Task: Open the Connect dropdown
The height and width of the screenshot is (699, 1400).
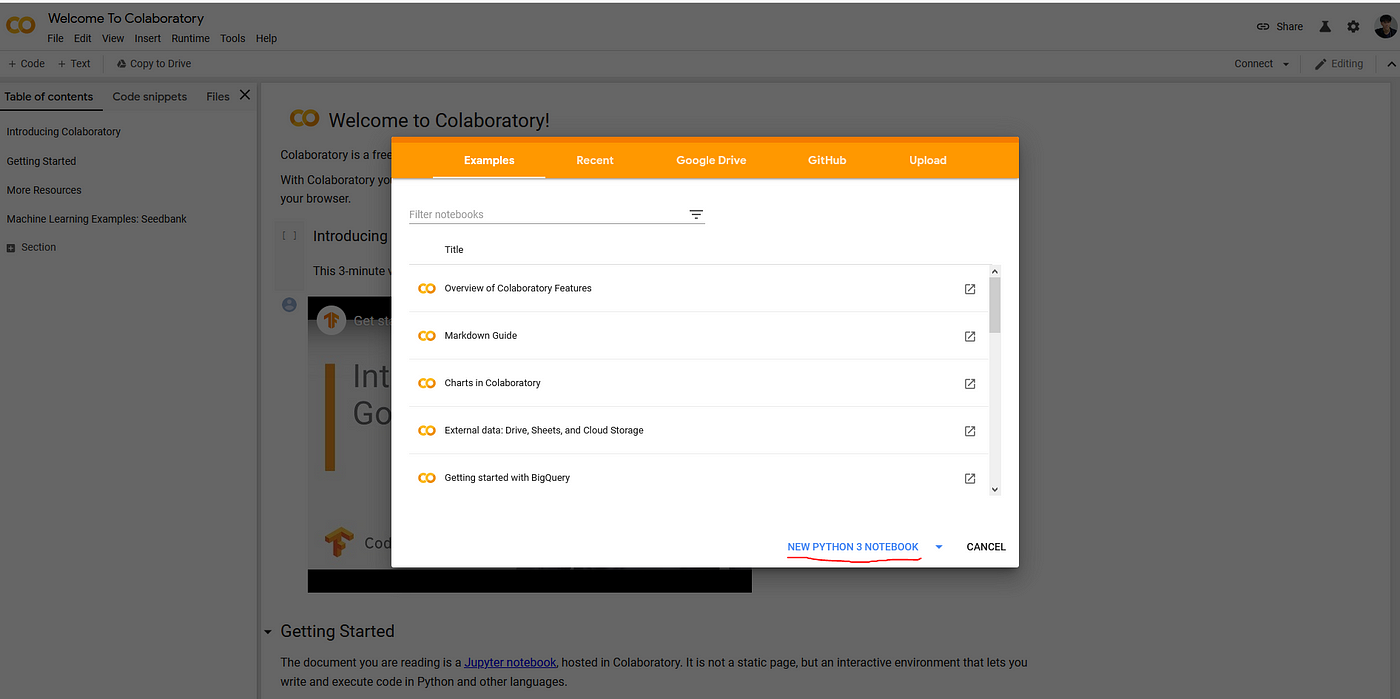Action: pos(1261,63)
